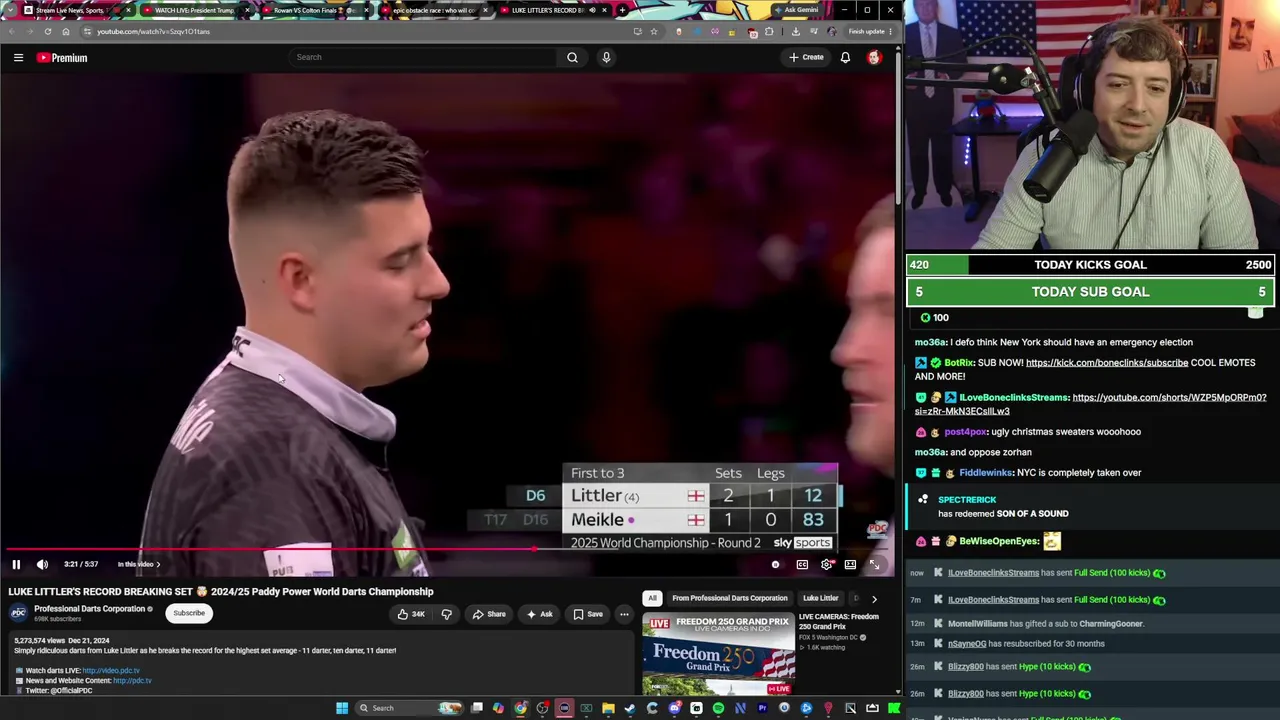Dislike the Luke Littler video
Viewport: 1280px width, 720px height.
click(x=446, y=614)
